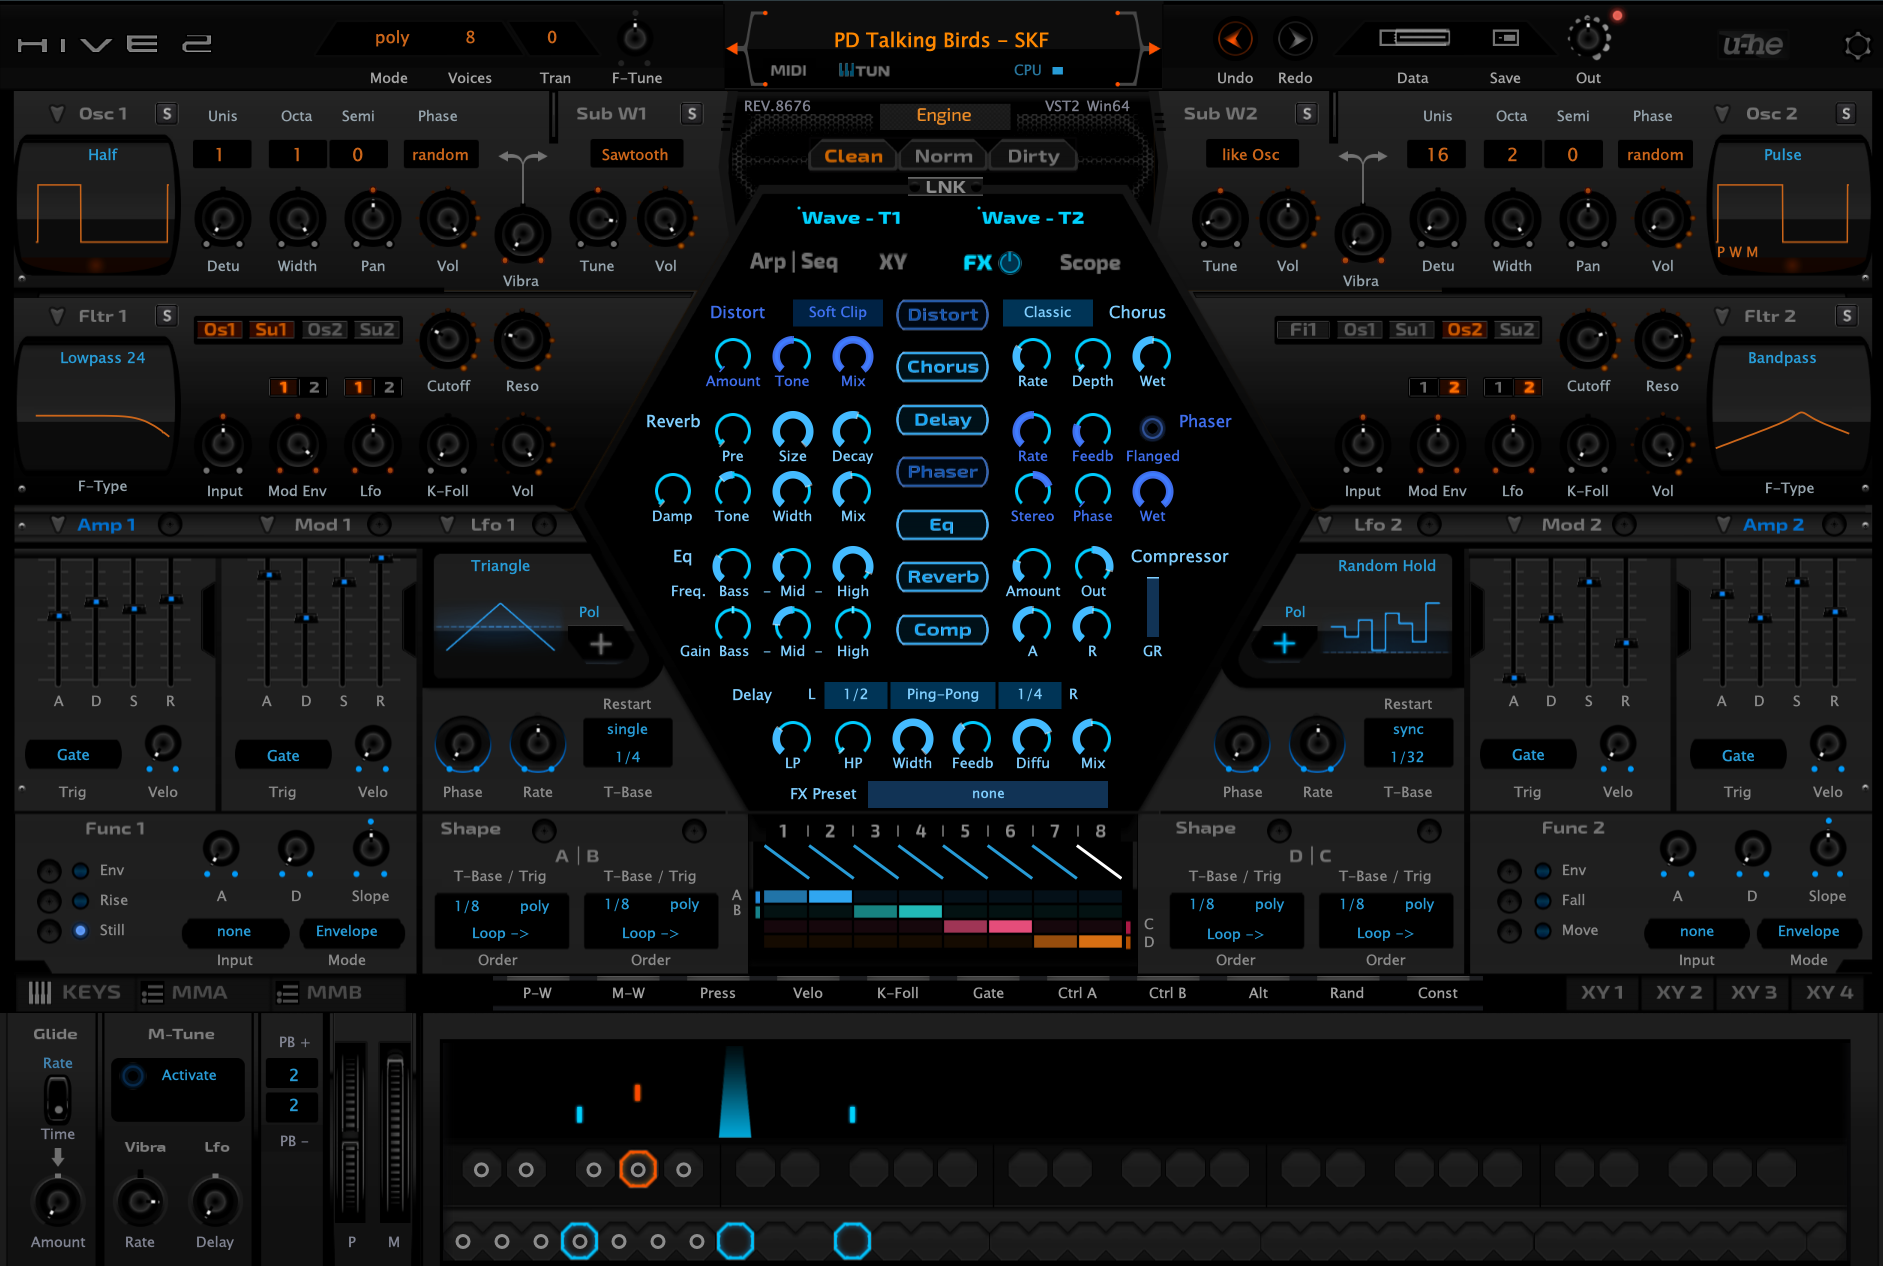The image size is (1883, 1266).
Task: Solo Fltr 2 with the S button
Action: click(1846, 316)
